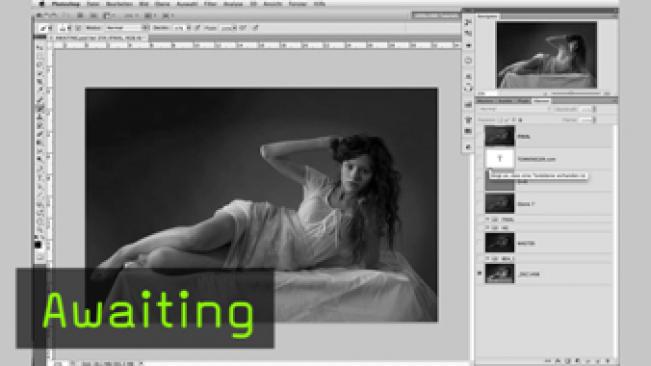Image resolution: width=651 pixels, height=366 pixels.
Task: Select the Eyedropper tool
Action: click(x=40, y=90)
